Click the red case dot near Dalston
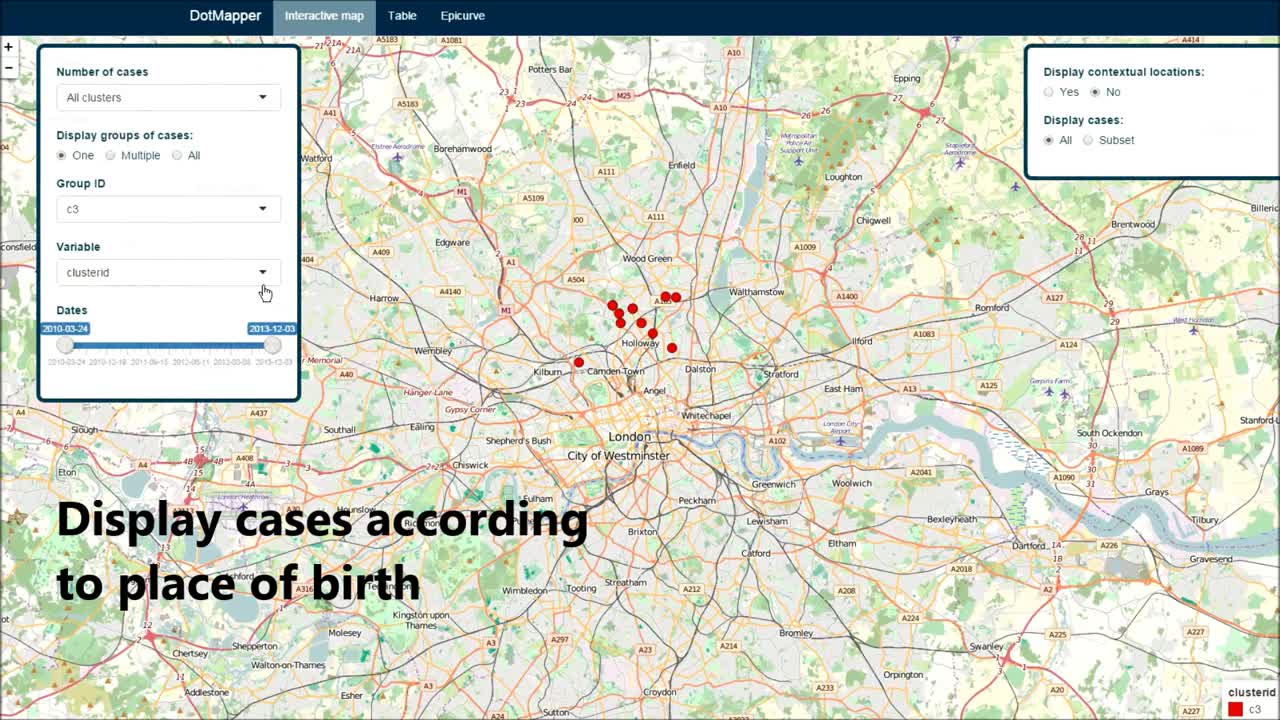Image resolution: width=1280 pixels, height=720 pixels. click(x=672, y=348)
